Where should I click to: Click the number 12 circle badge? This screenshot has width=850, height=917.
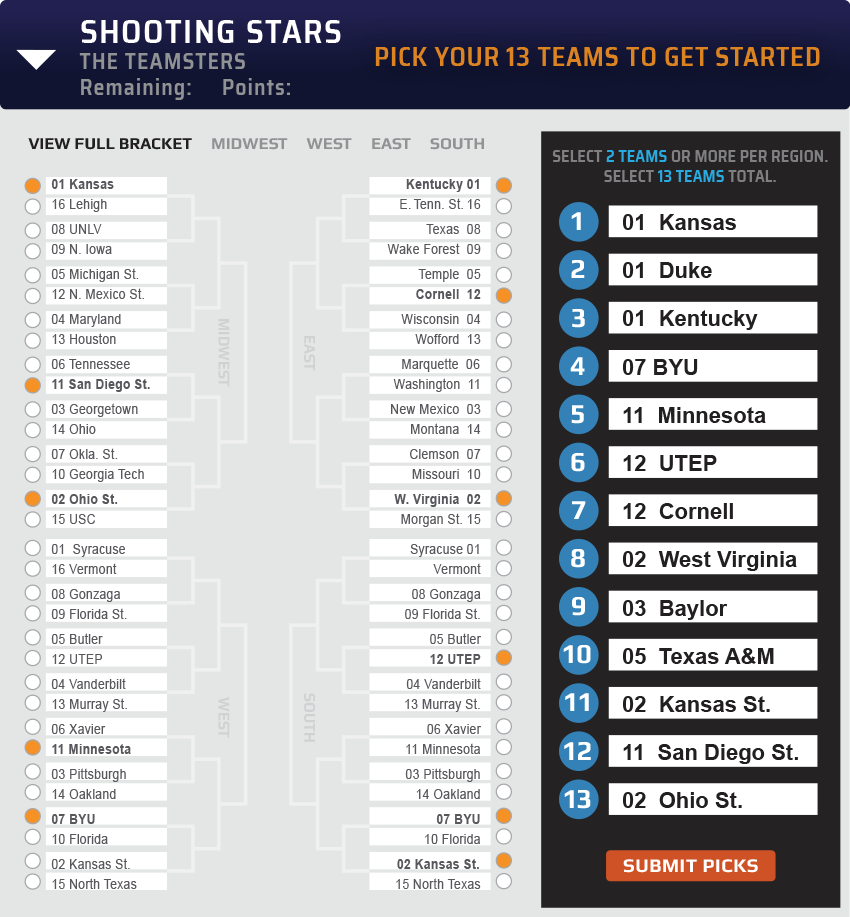coord(578,752)
